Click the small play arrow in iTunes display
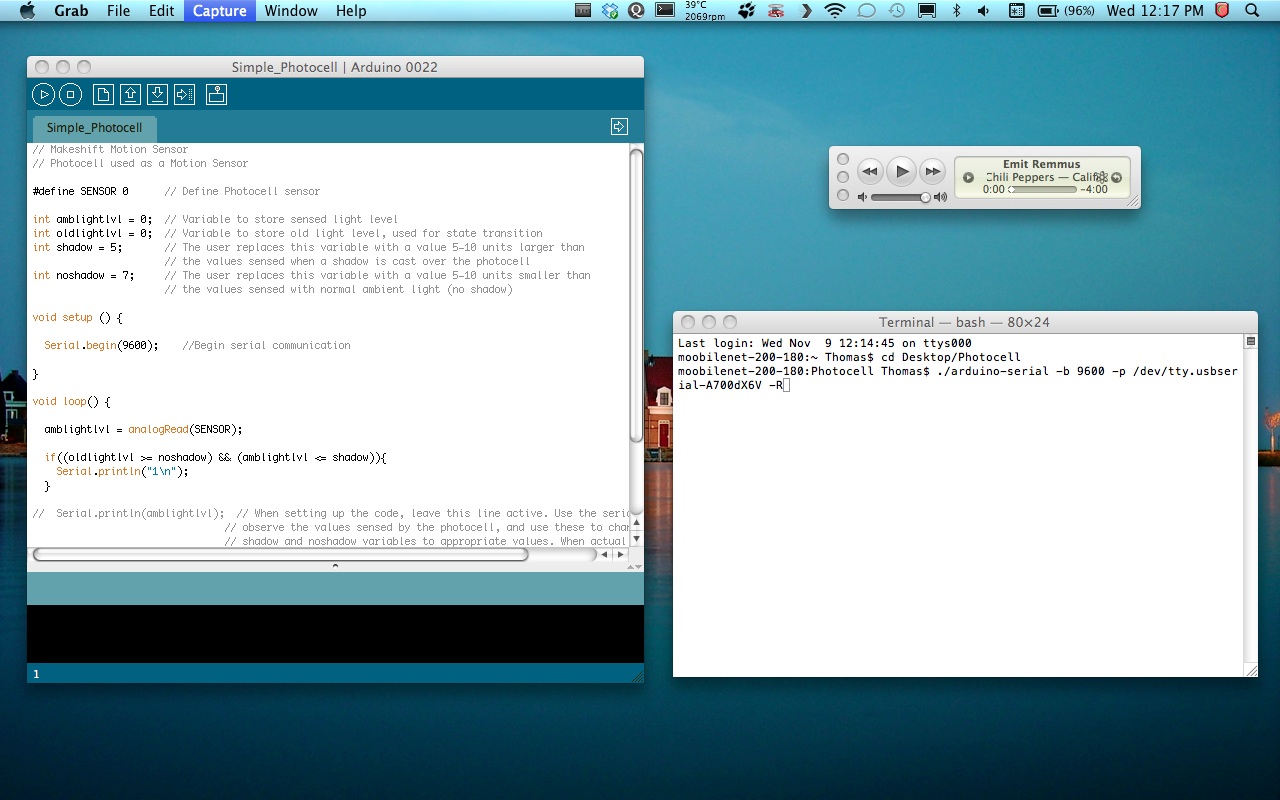This screenshot has height=800, width=1280. 968,178
